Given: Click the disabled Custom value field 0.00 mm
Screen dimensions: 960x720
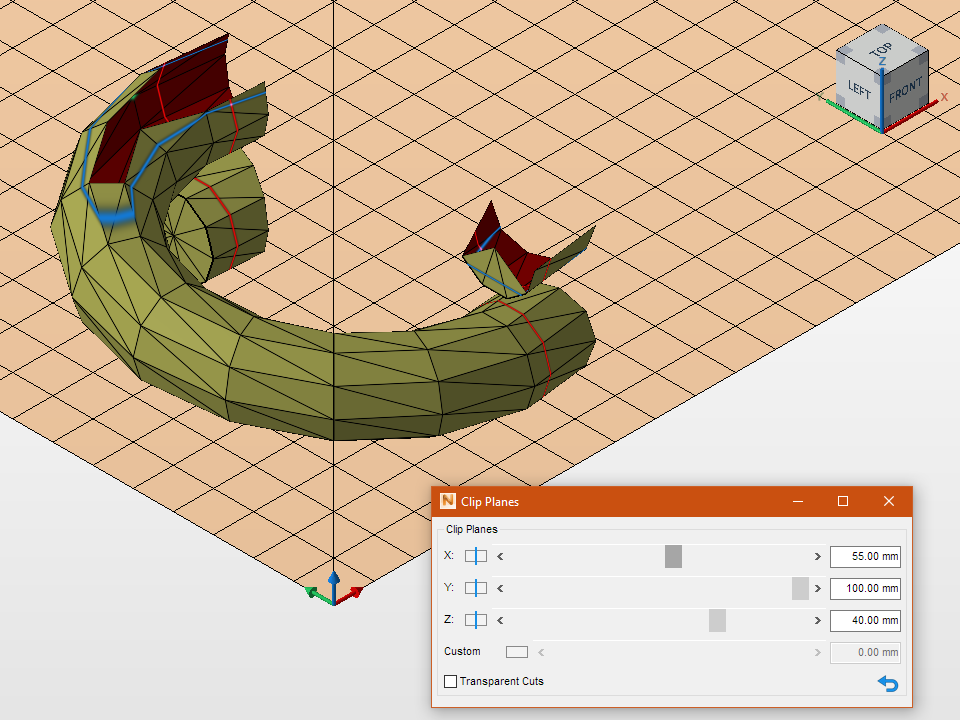Looking at the screenshot, I should pos(865,652).
